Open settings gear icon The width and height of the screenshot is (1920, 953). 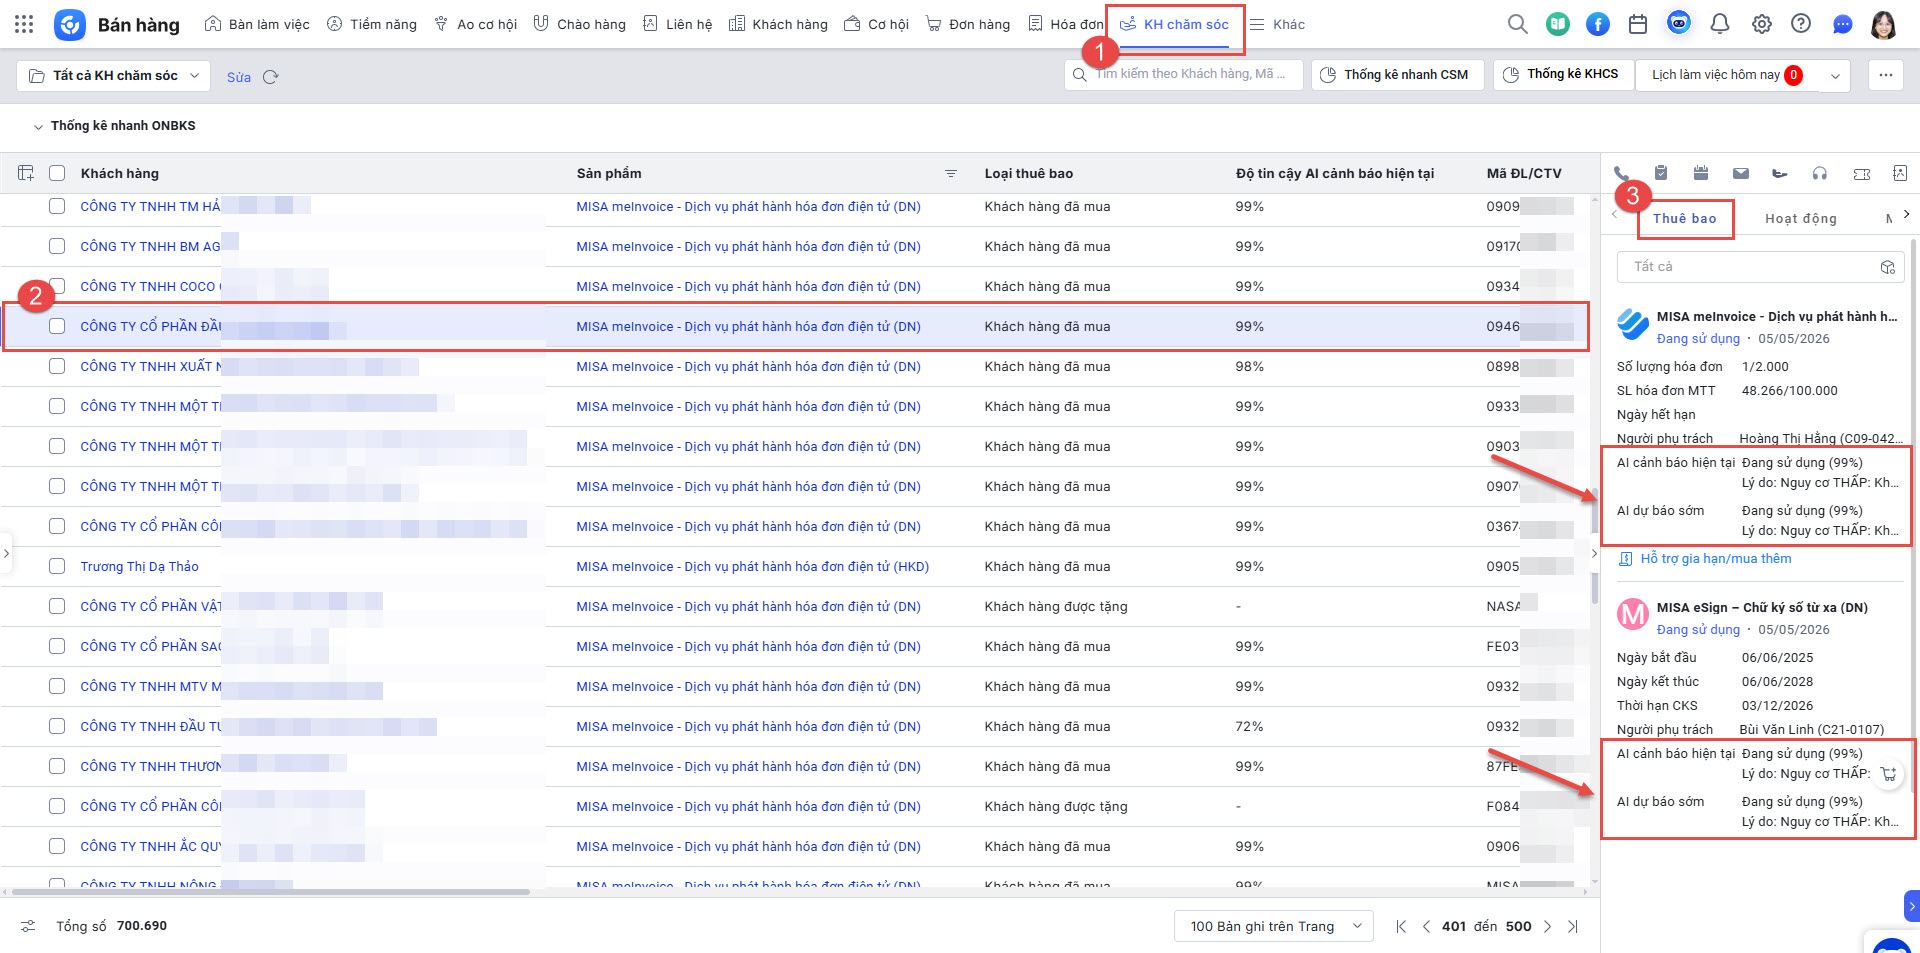point(1761,24)
